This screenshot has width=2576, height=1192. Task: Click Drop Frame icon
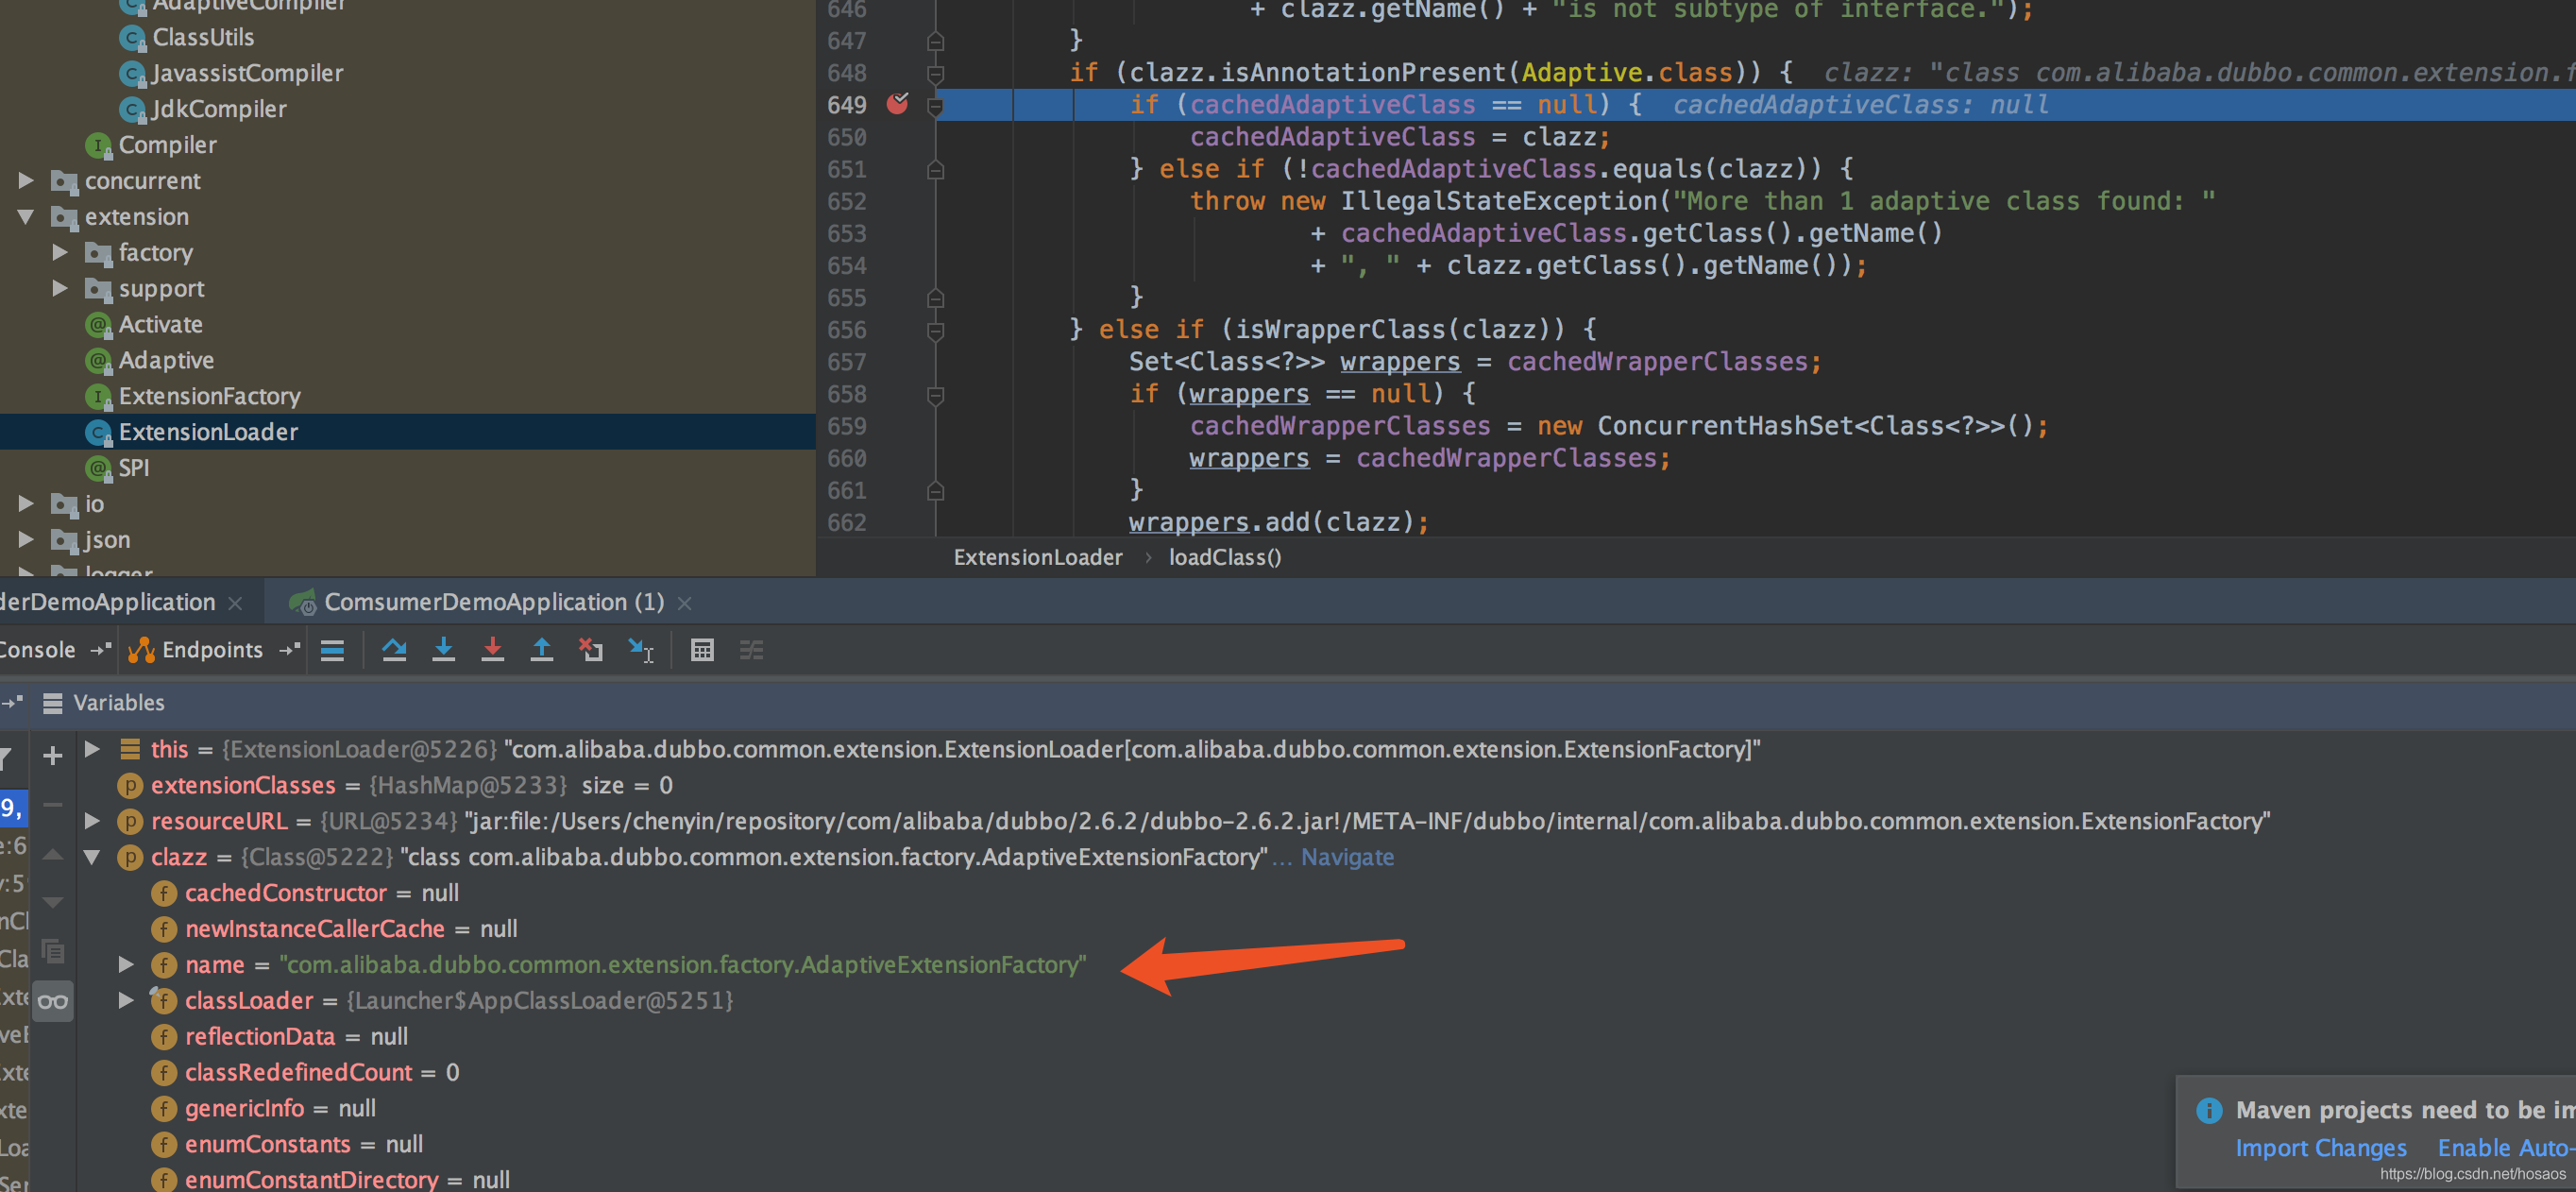pyautogui.click(x=591, y=650)
